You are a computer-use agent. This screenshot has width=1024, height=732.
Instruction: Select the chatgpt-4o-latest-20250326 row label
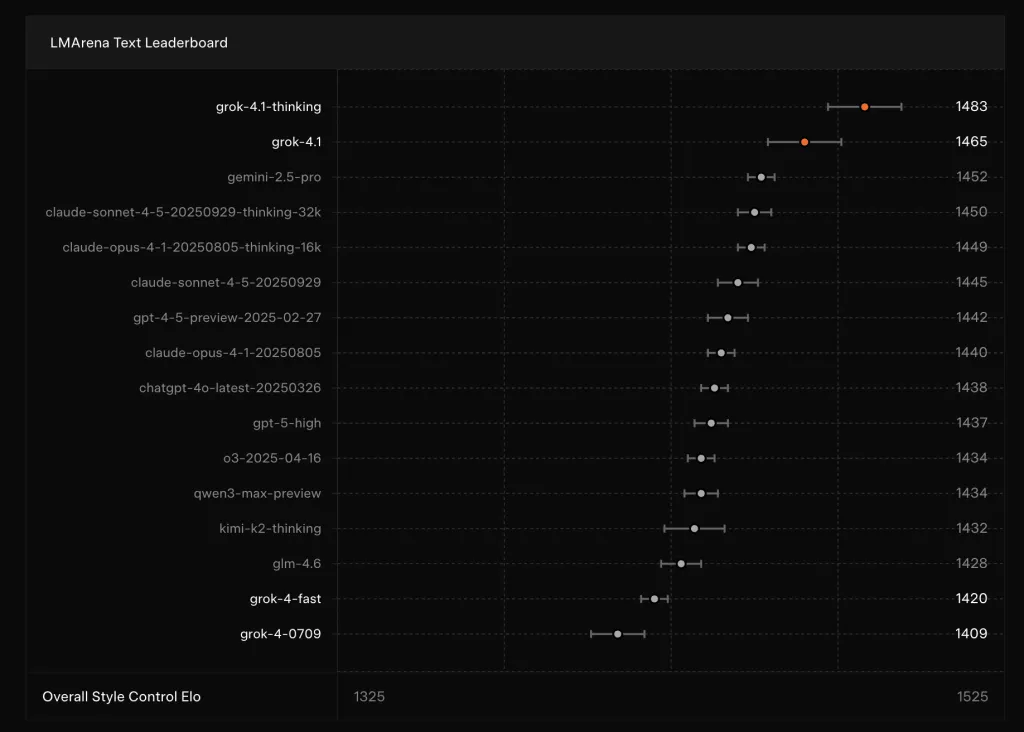[233, 387]
